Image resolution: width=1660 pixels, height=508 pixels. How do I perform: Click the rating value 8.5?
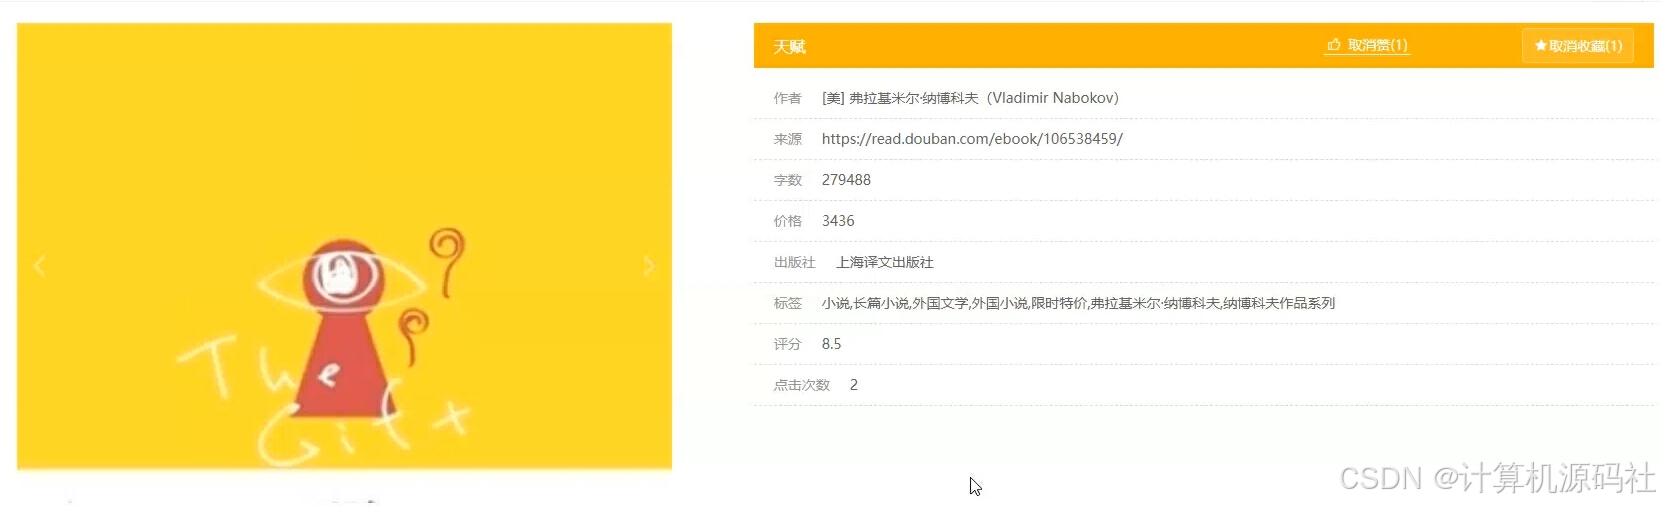click(831, 344)
